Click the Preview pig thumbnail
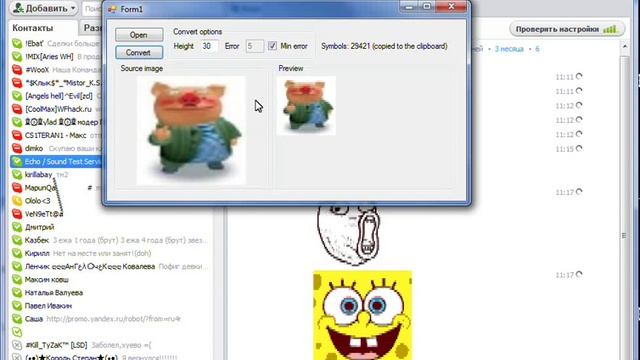The width and height of the screenshot is (640, 360). click(x=306, y=106)
